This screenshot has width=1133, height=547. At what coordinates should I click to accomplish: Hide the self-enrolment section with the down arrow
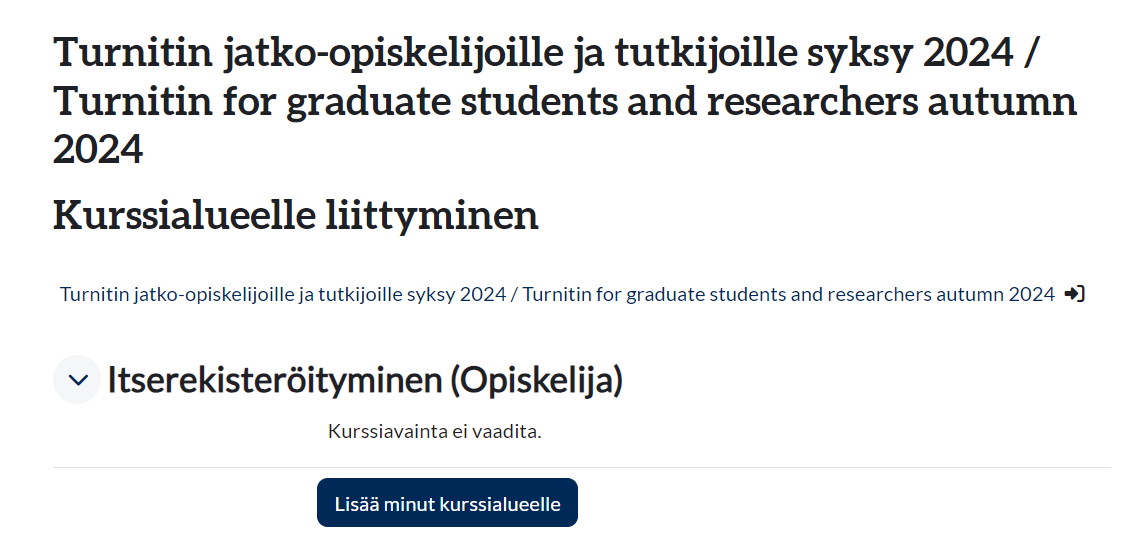point(77,380)
